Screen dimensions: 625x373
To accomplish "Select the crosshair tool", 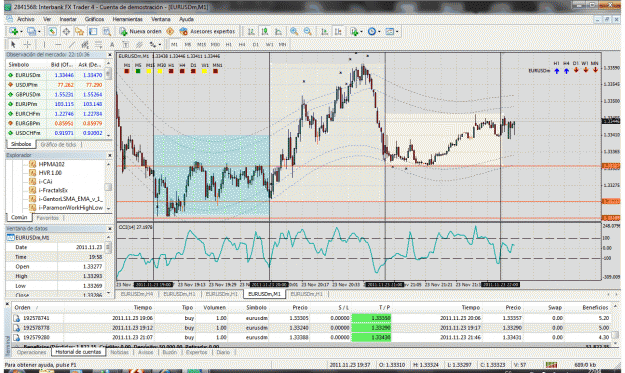I will pos(27,45).
